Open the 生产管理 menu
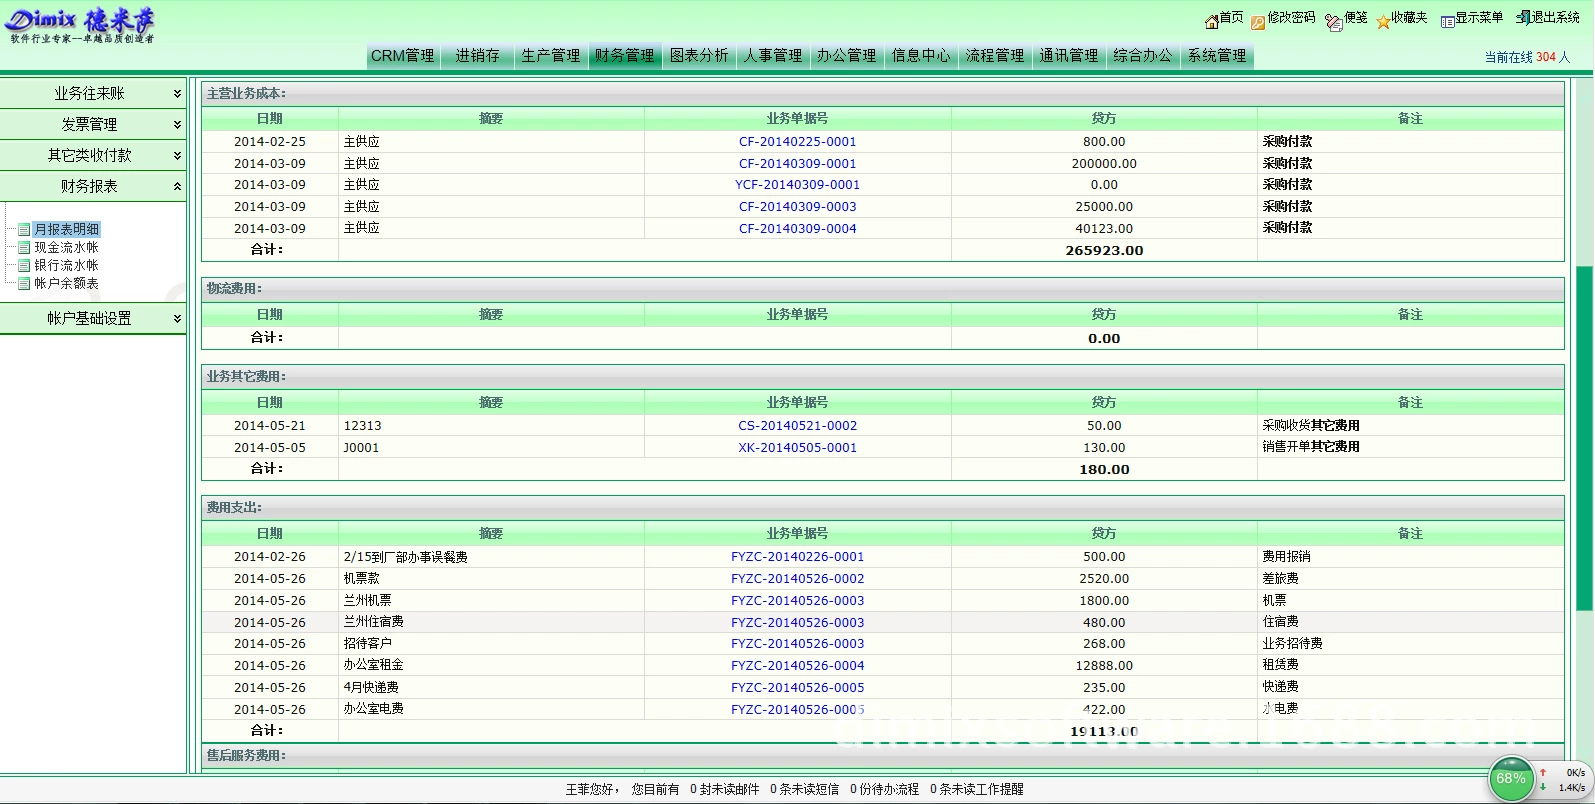Image resolution: width=1595 pixels, height=804 pixels. pyautogui.click(x=551, y=56)
